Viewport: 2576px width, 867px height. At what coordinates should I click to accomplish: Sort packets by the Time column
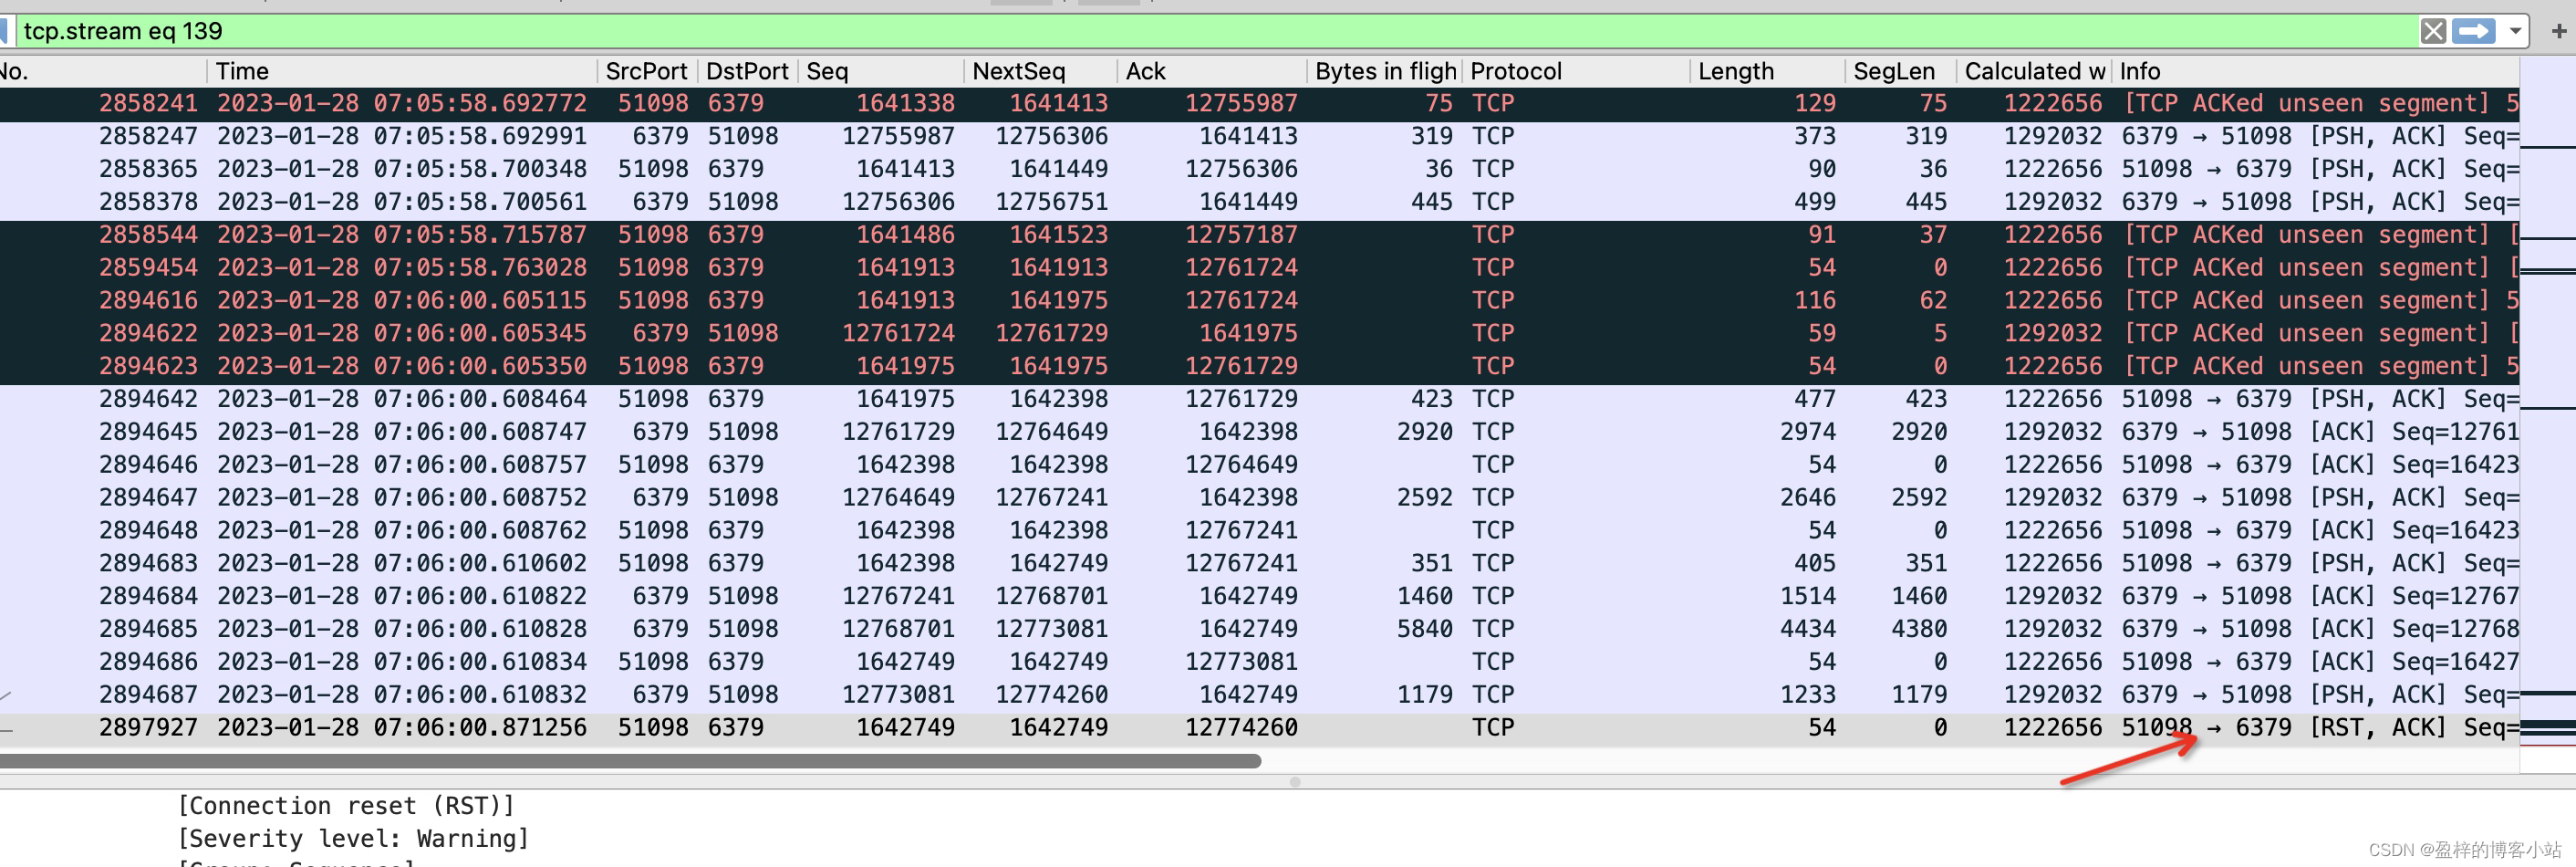[240, 71]
